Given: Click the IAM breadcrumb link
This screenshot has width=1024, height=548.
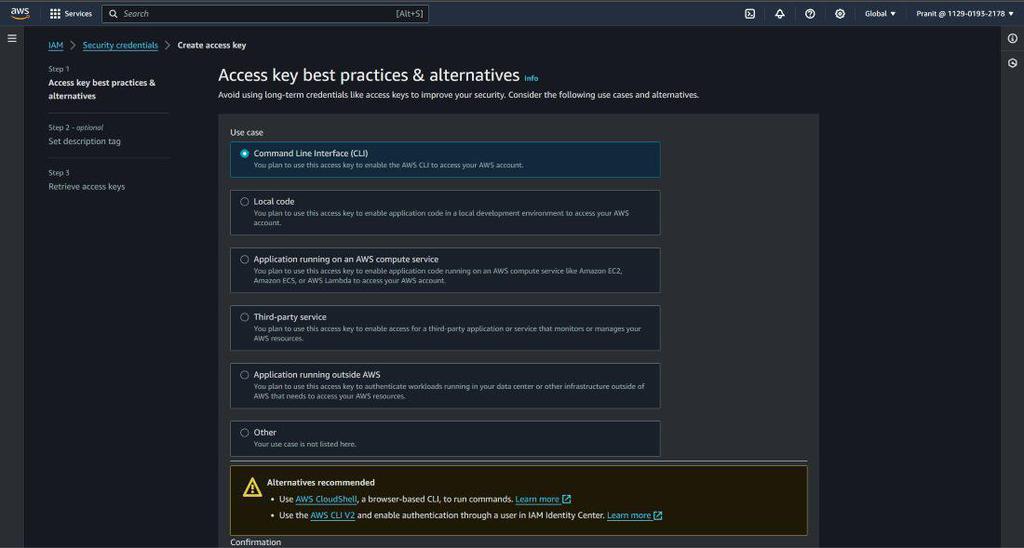Looking at the screenshot, I should pyautogui.click(x=56, y=46).
